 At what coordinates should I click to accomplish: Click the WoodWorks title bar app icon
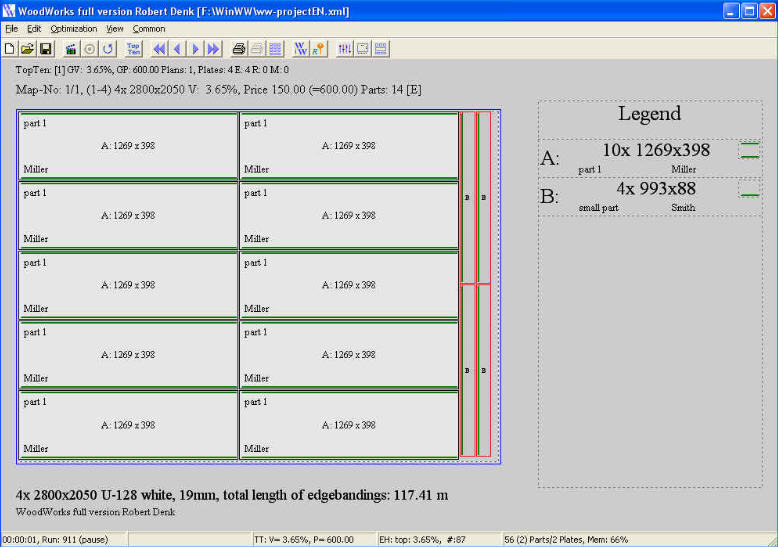(8, 10)
